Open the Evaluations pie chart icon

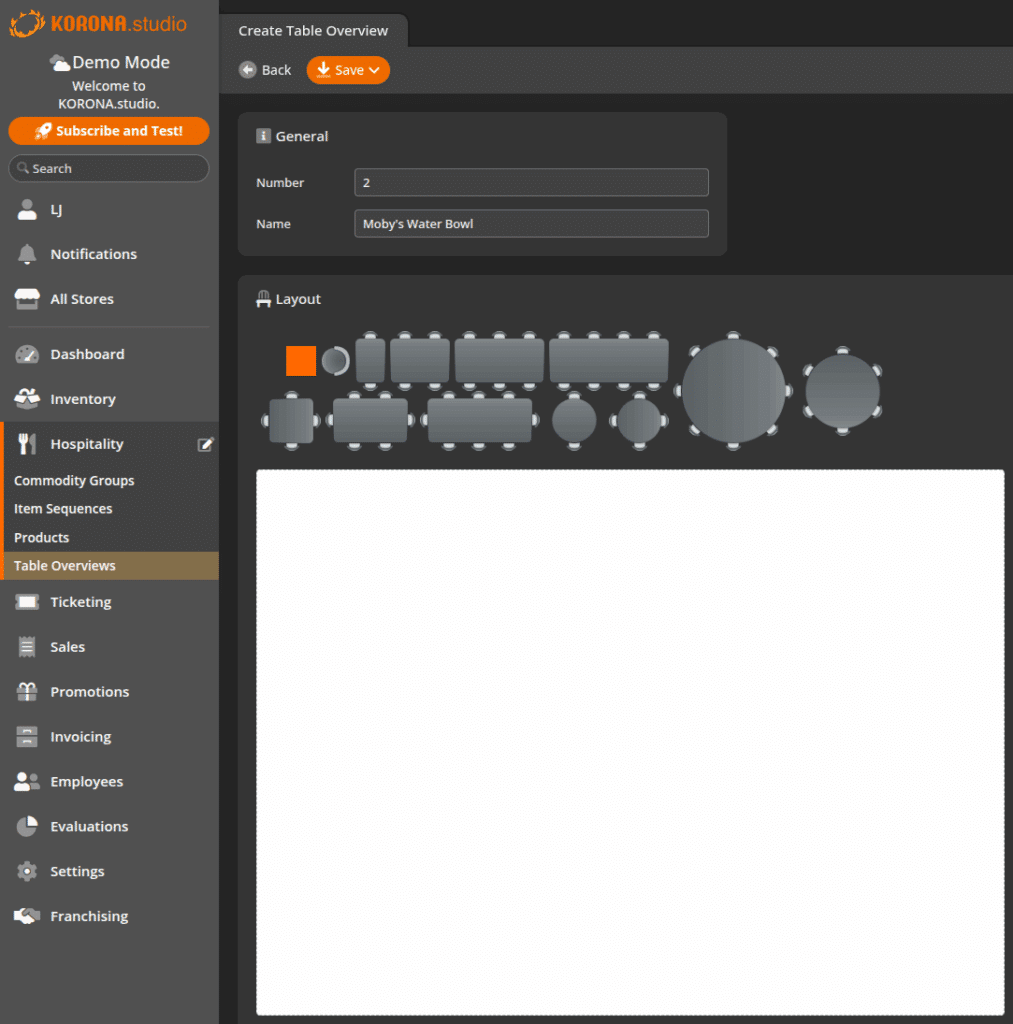(x=27, y=826)
